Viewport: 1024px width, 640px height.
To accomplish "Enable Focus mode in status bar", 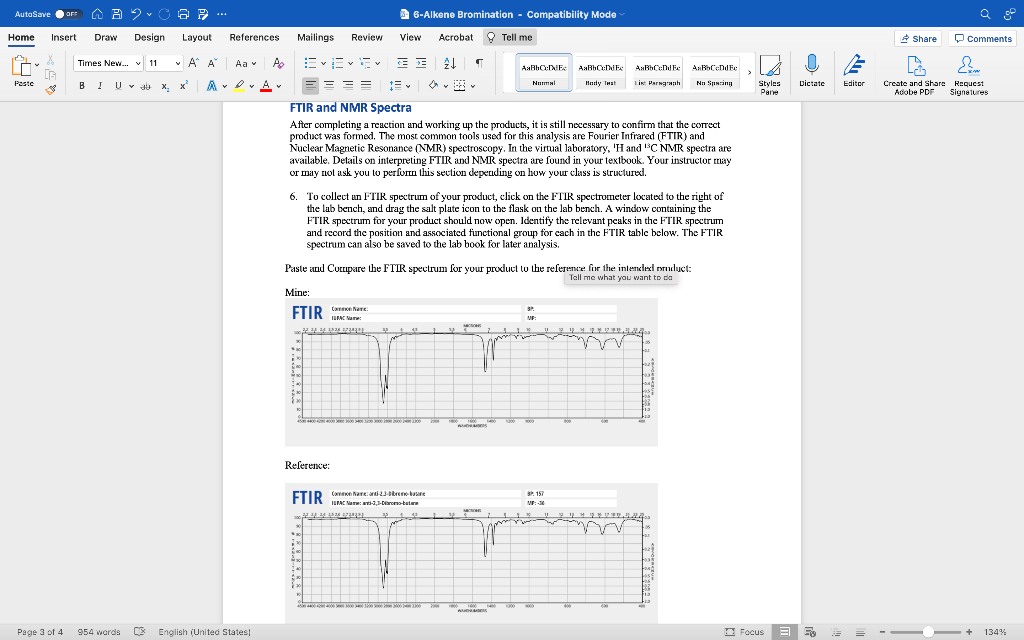I will click(x=744, y=632).
